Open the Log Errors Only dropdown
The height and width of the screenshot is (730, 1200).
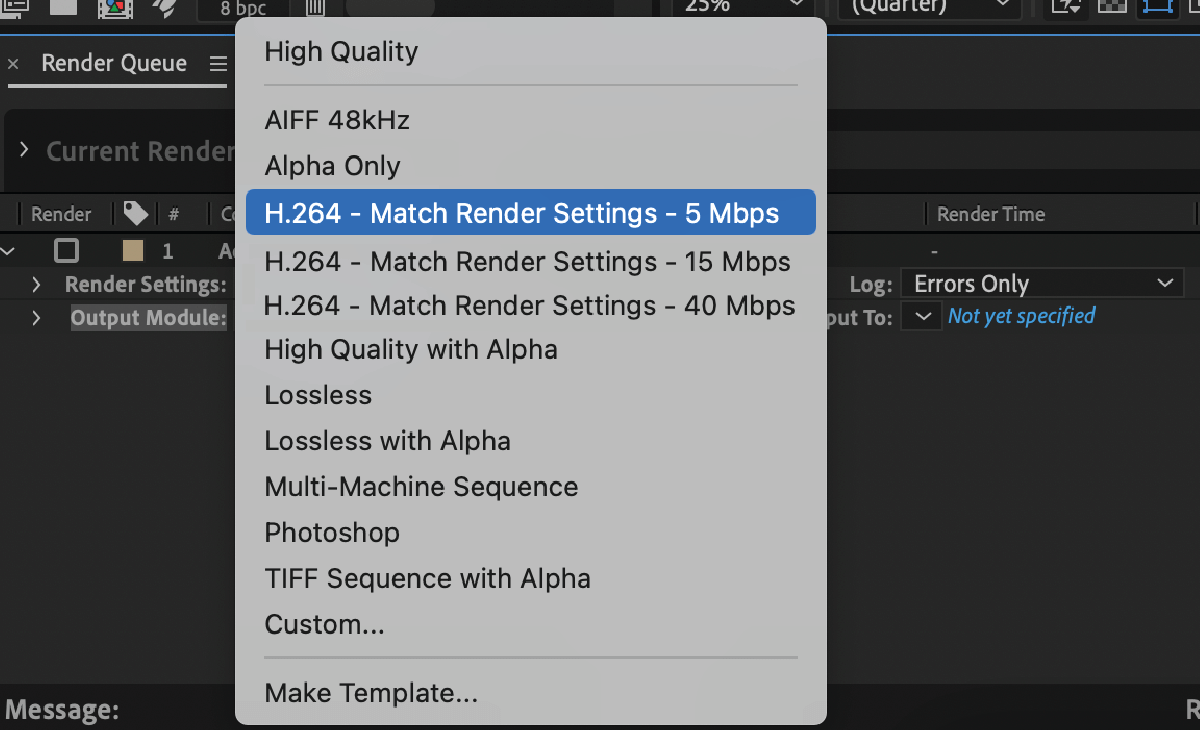click(x=1042, y=284)
